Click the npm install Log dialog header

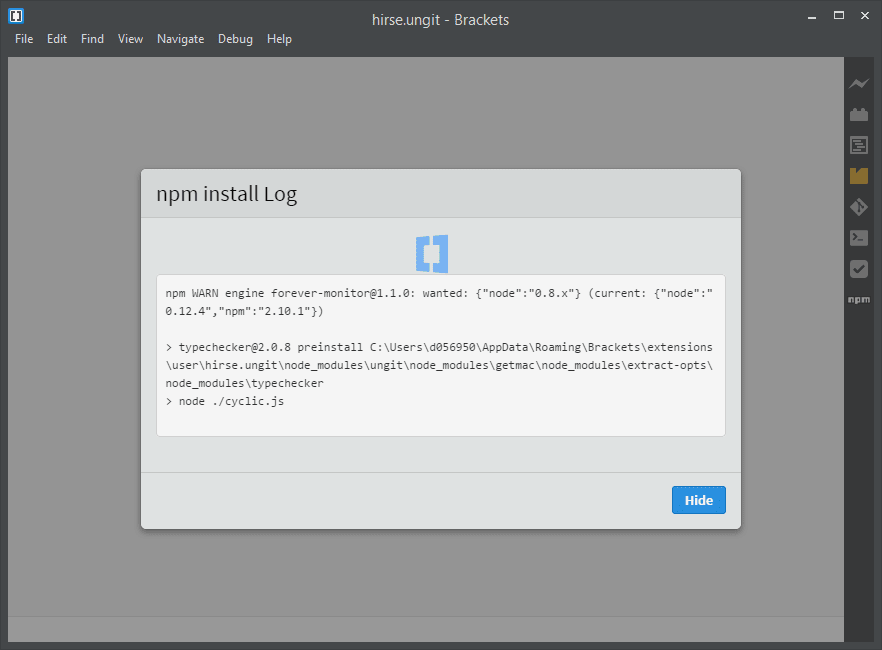(x=226, y=193)
